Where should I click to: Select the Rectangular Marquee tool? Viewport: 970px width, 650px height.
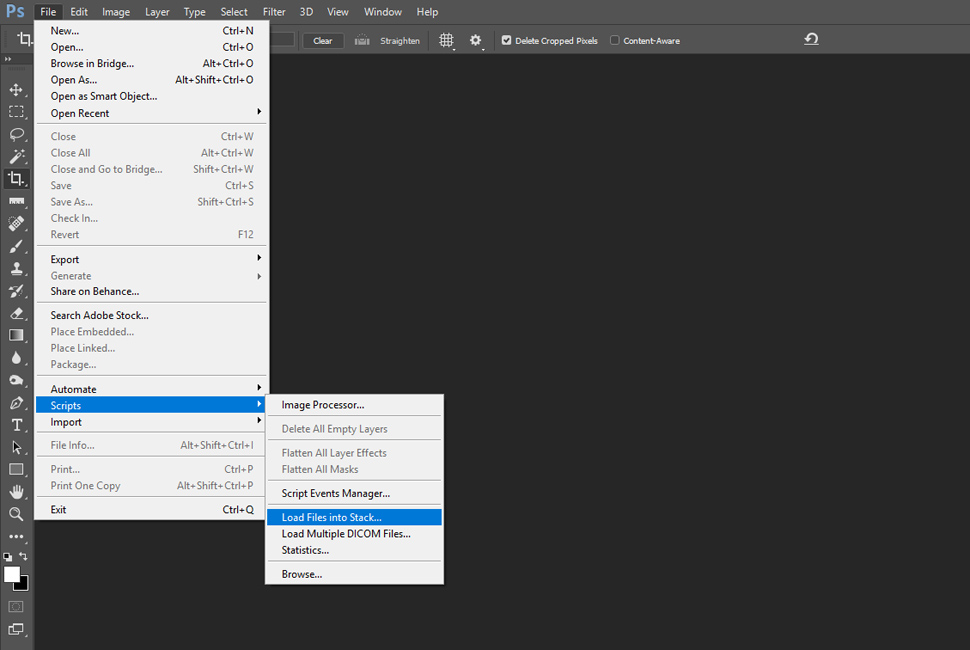click(x=16, y=112)
